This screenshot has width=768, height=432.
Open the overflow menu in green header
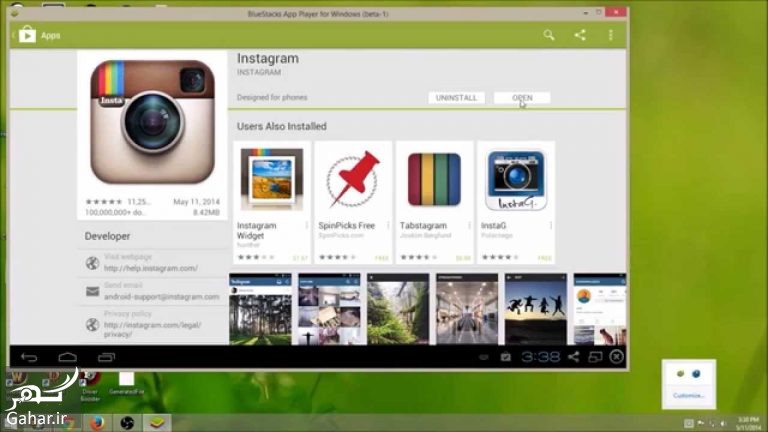(610, 35)
